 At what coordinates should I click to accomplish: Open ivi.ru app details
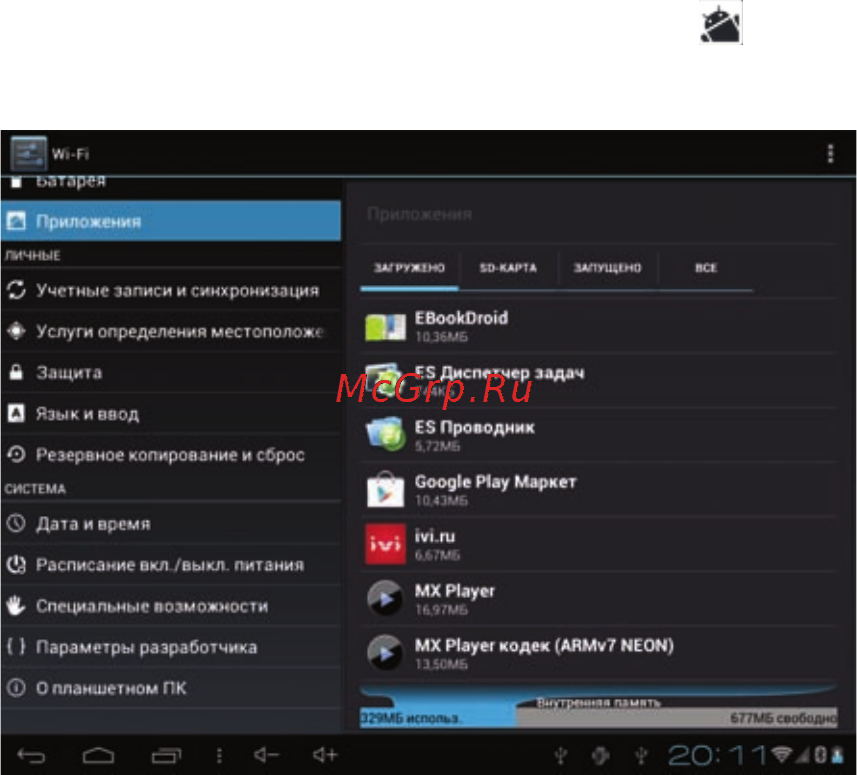point(598,544)
